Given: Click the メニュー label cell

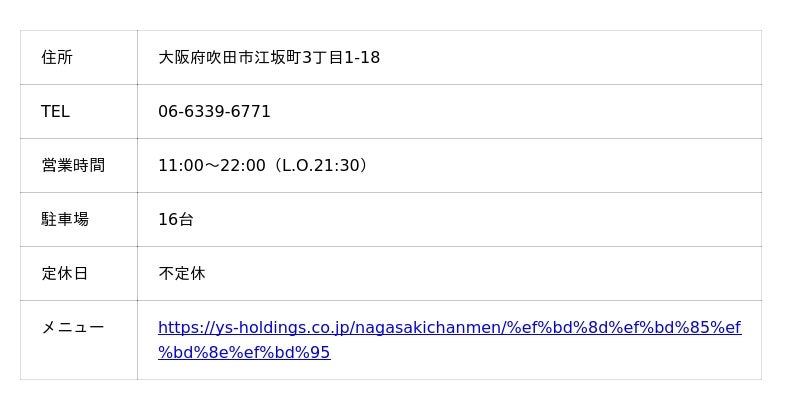Looking at the screenshot, I should (73, 328).
